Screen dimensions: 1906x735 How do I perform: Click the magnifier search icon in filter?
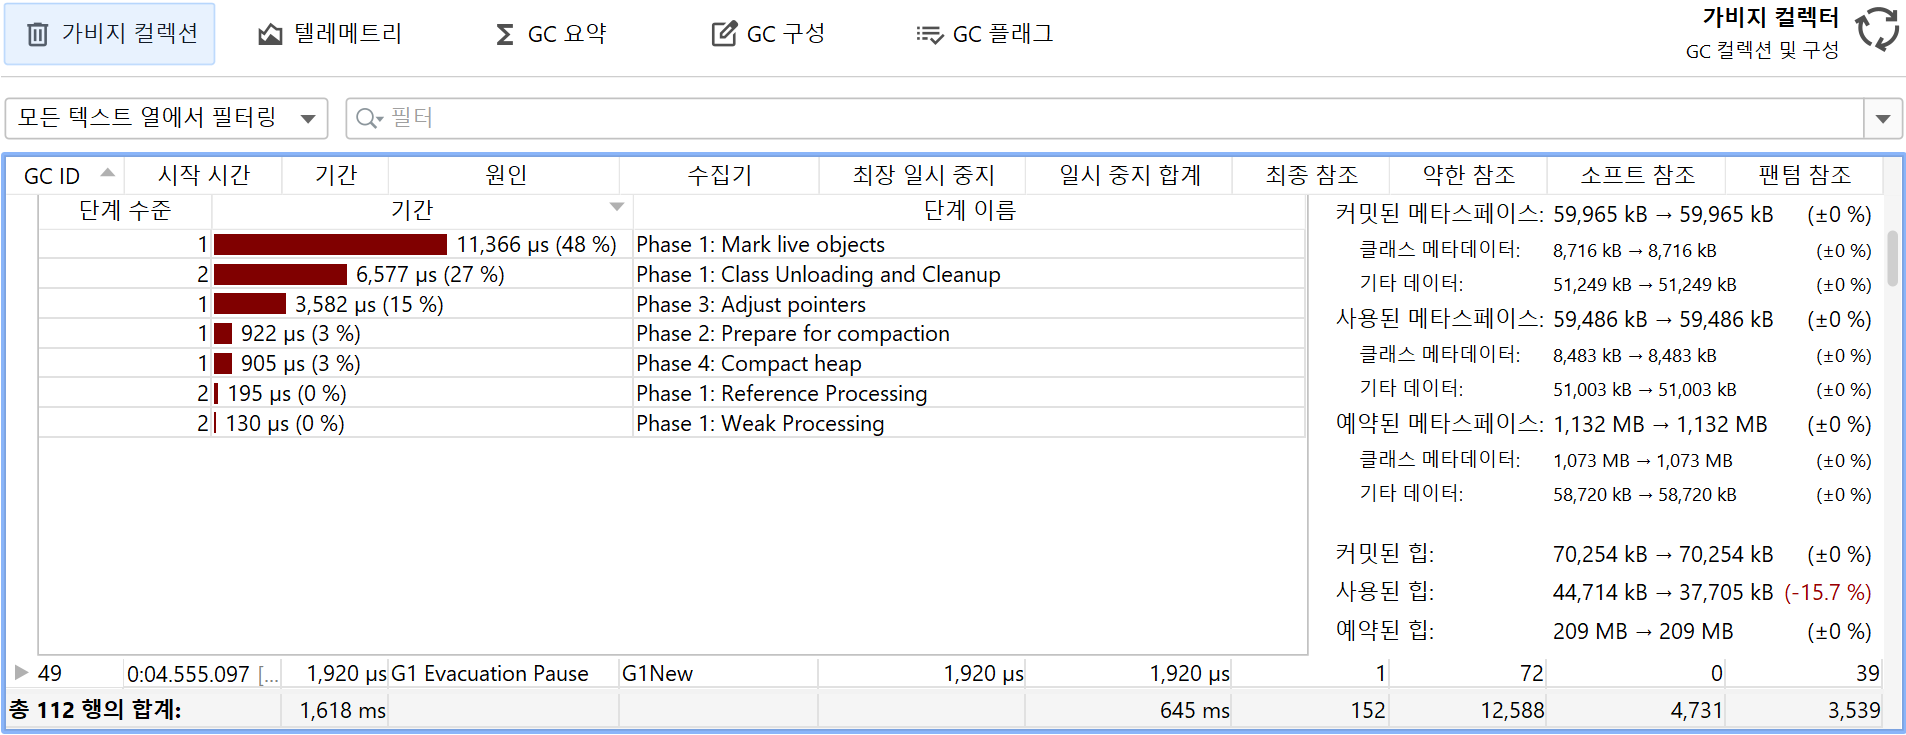(368, 118)
